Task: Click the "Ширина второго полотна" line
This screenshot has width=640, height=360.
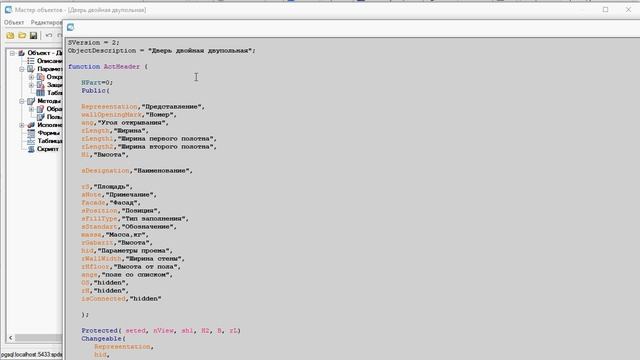Action: tap(149, 147)
